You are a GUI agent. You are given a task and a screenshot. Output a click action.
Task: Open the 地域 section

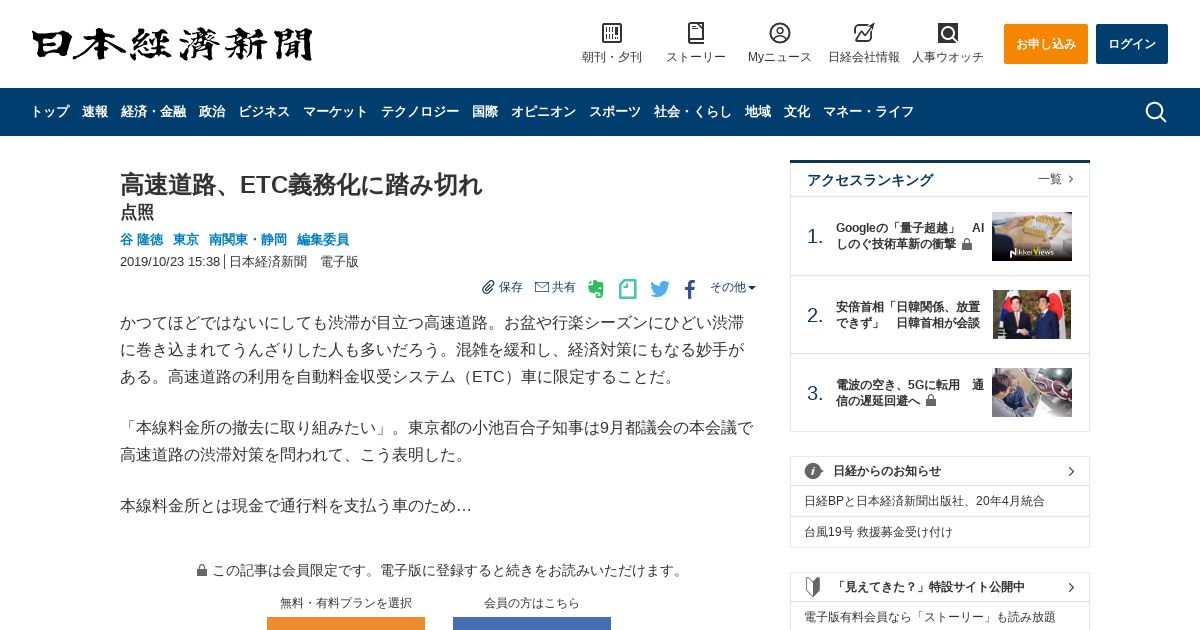pos(758,112)
